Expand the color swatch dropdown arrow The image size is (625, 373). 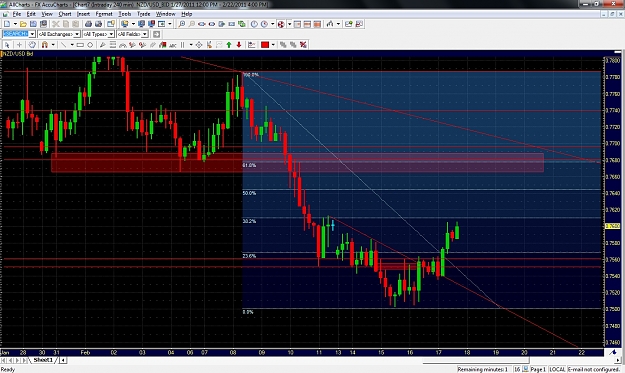273,45
